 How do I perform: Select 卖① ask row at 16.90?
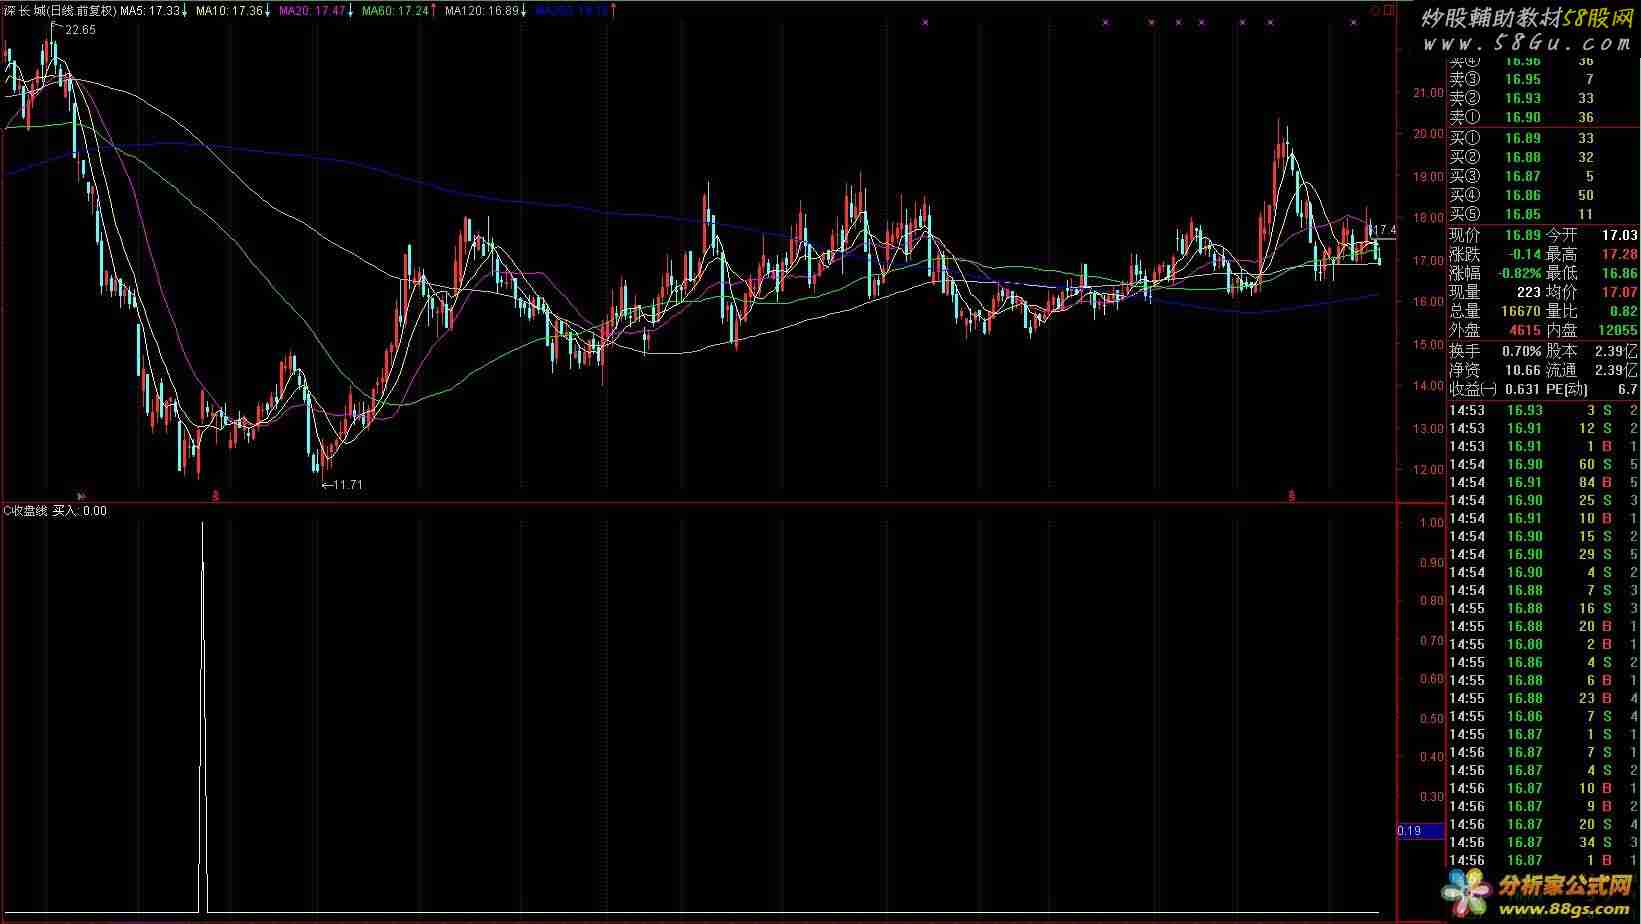(1544, 117)
